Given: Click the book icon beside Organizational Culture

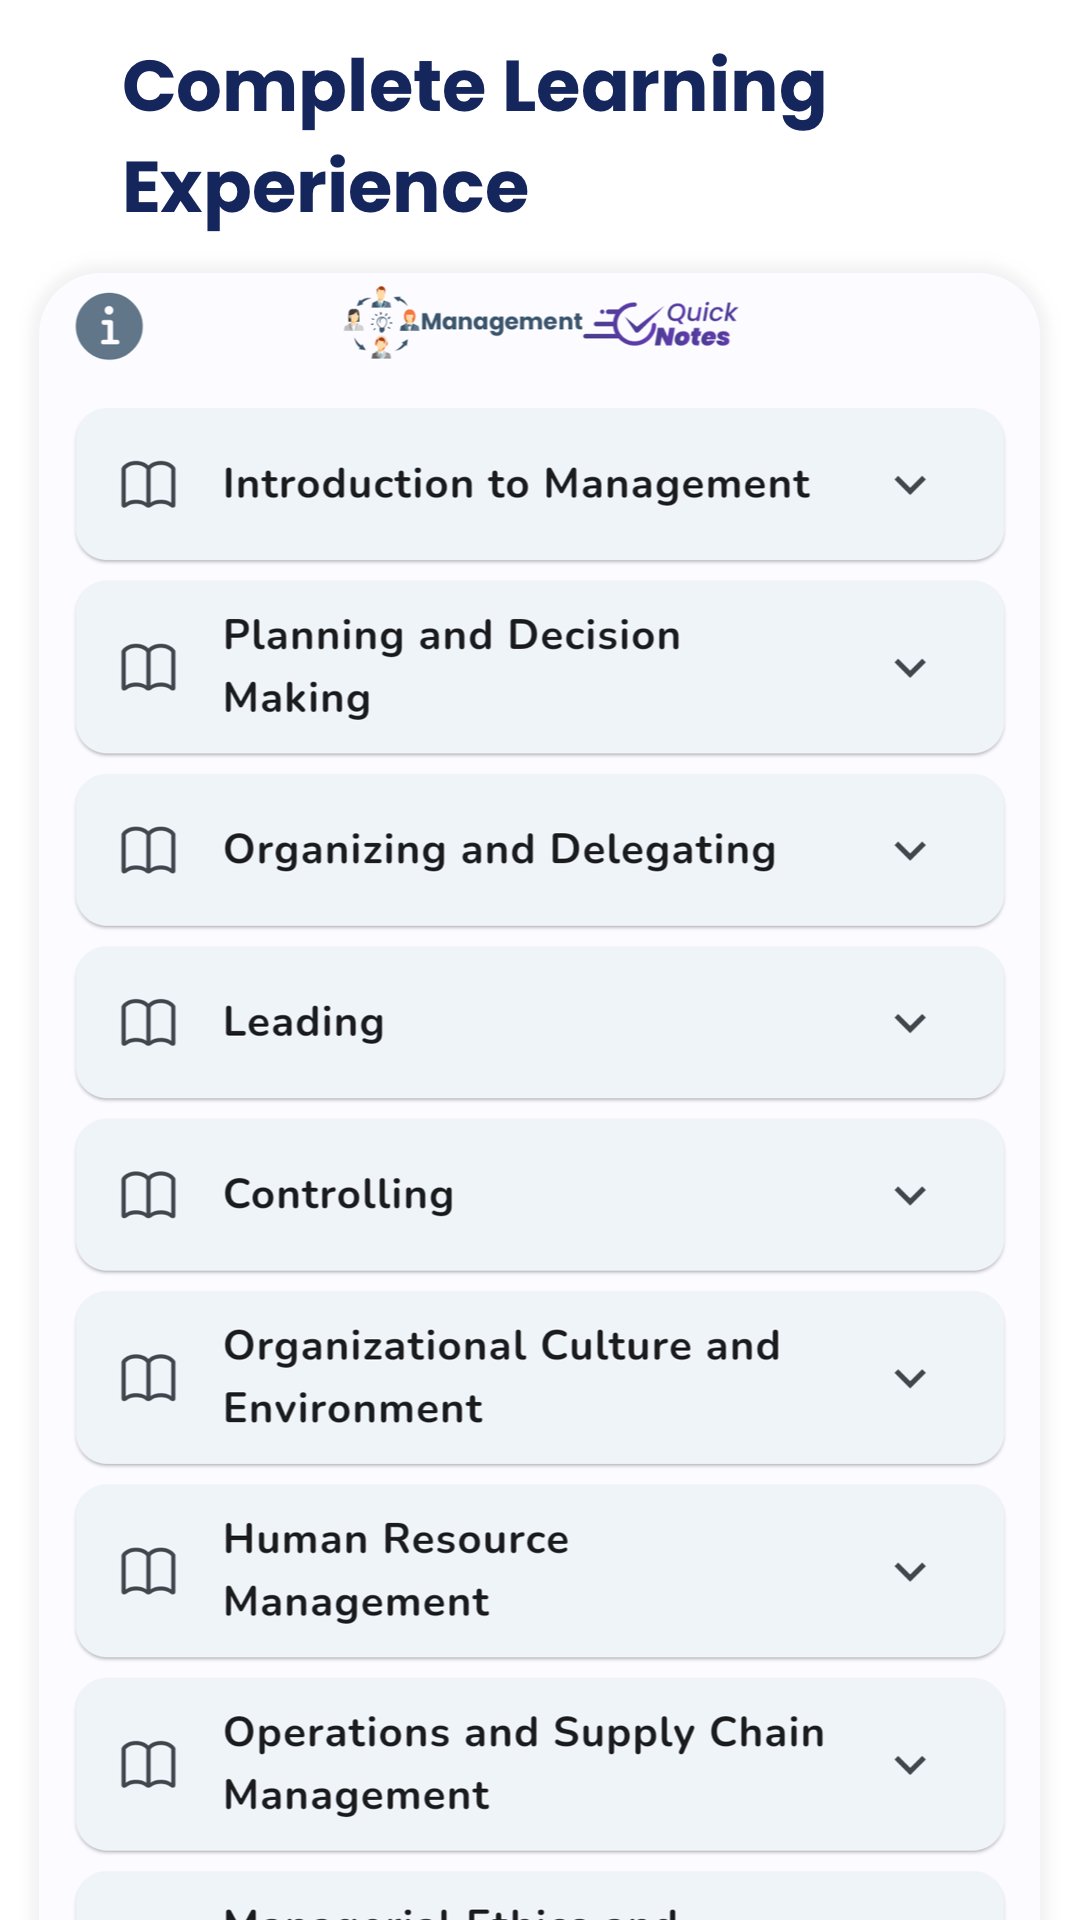Looking at the screenshot, I should [148, 1376].
